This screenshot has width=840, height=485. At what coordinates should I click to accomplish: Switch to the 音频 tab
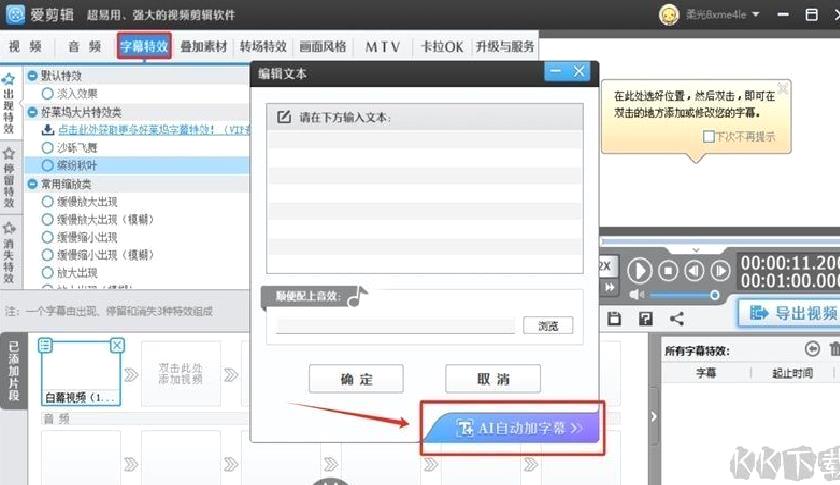[84, 47]
